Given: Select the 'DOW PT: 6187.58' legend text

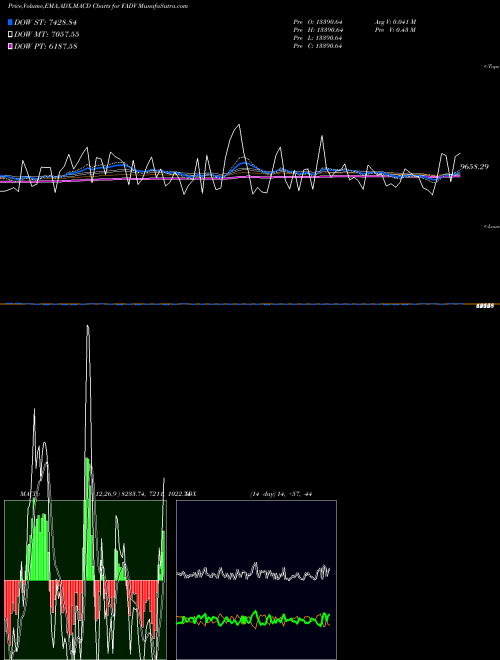Looking at the screenshot, I should tap(45, 46).
